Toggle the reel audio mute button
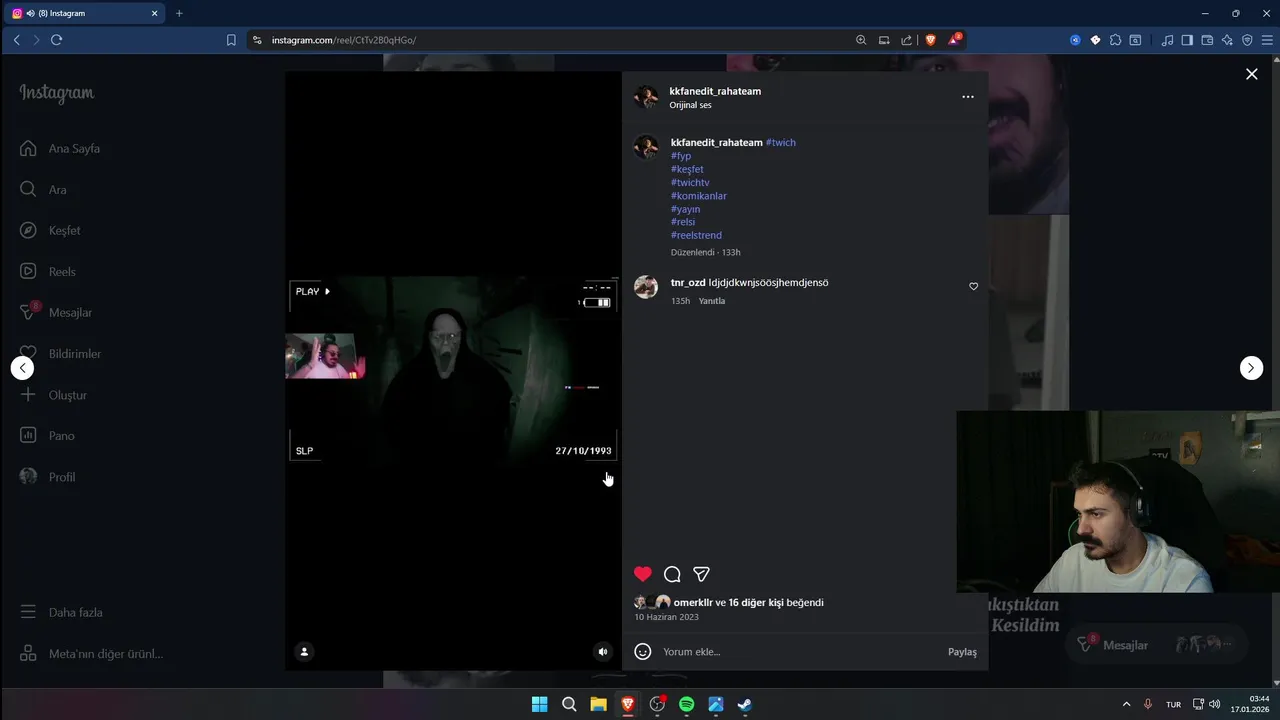This screenshot has height=720, width=1280. 603,652
